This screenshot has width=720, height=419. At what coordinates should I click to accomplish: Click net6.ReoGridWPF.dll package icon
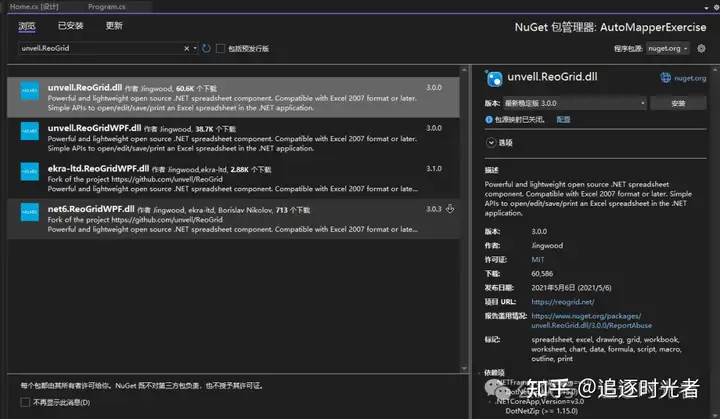(x=30, y=212)
